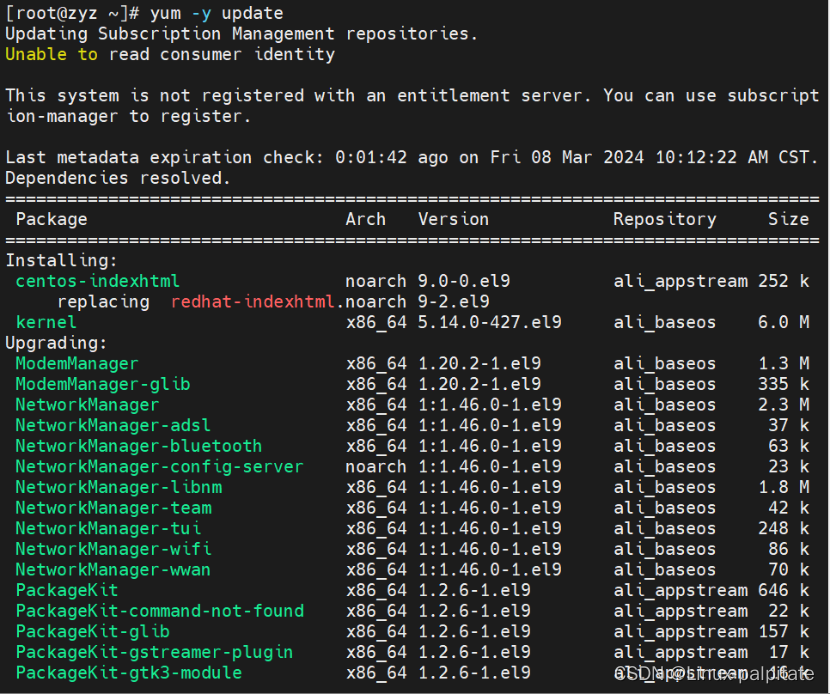Viewport: 830px width, 694px height.
Task: Click the 'Updating Subscription Management repositories.' line
Action: pyautogui.click(x=241, y=34)
